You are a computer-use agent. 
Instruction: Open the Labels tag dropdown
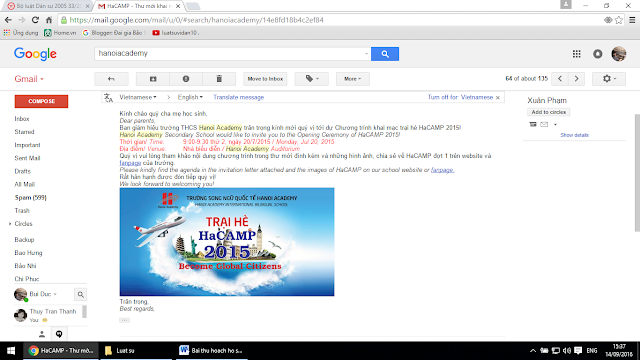pos(311,79)
